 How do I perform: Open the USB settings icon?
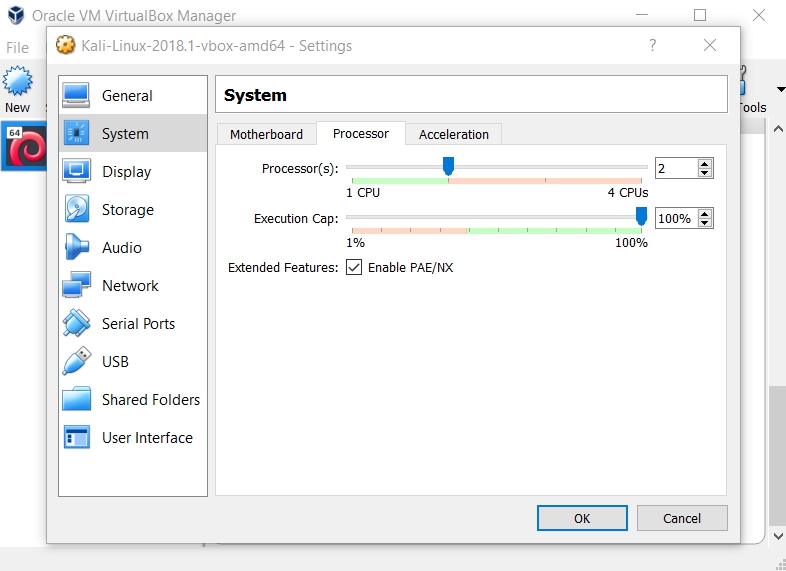click(77, 362)
